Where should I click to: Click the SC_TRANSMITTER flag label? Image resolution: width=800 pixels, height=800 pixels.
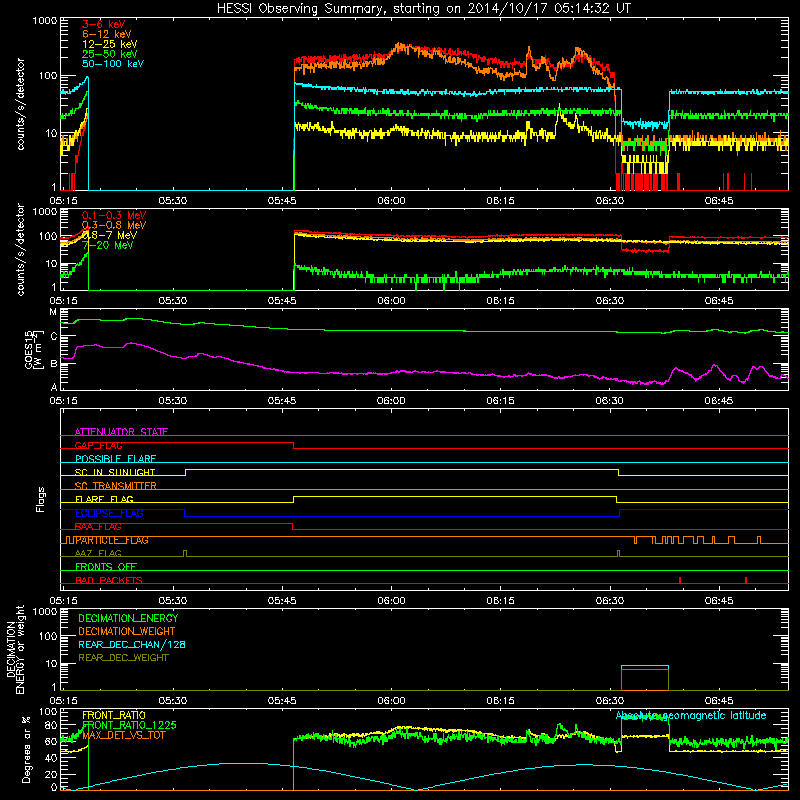click(x=115, y=486)
